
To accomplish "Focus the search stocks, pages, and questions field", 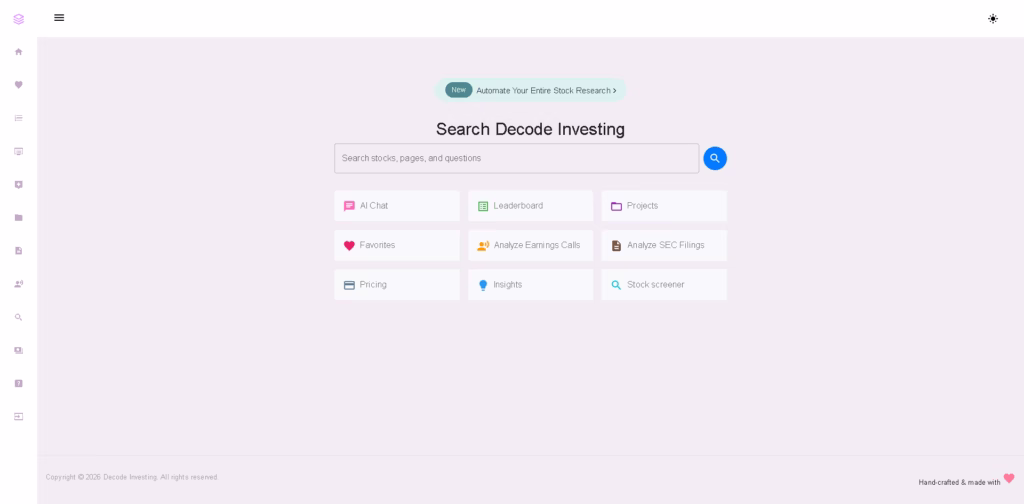I will pos(516,158).
